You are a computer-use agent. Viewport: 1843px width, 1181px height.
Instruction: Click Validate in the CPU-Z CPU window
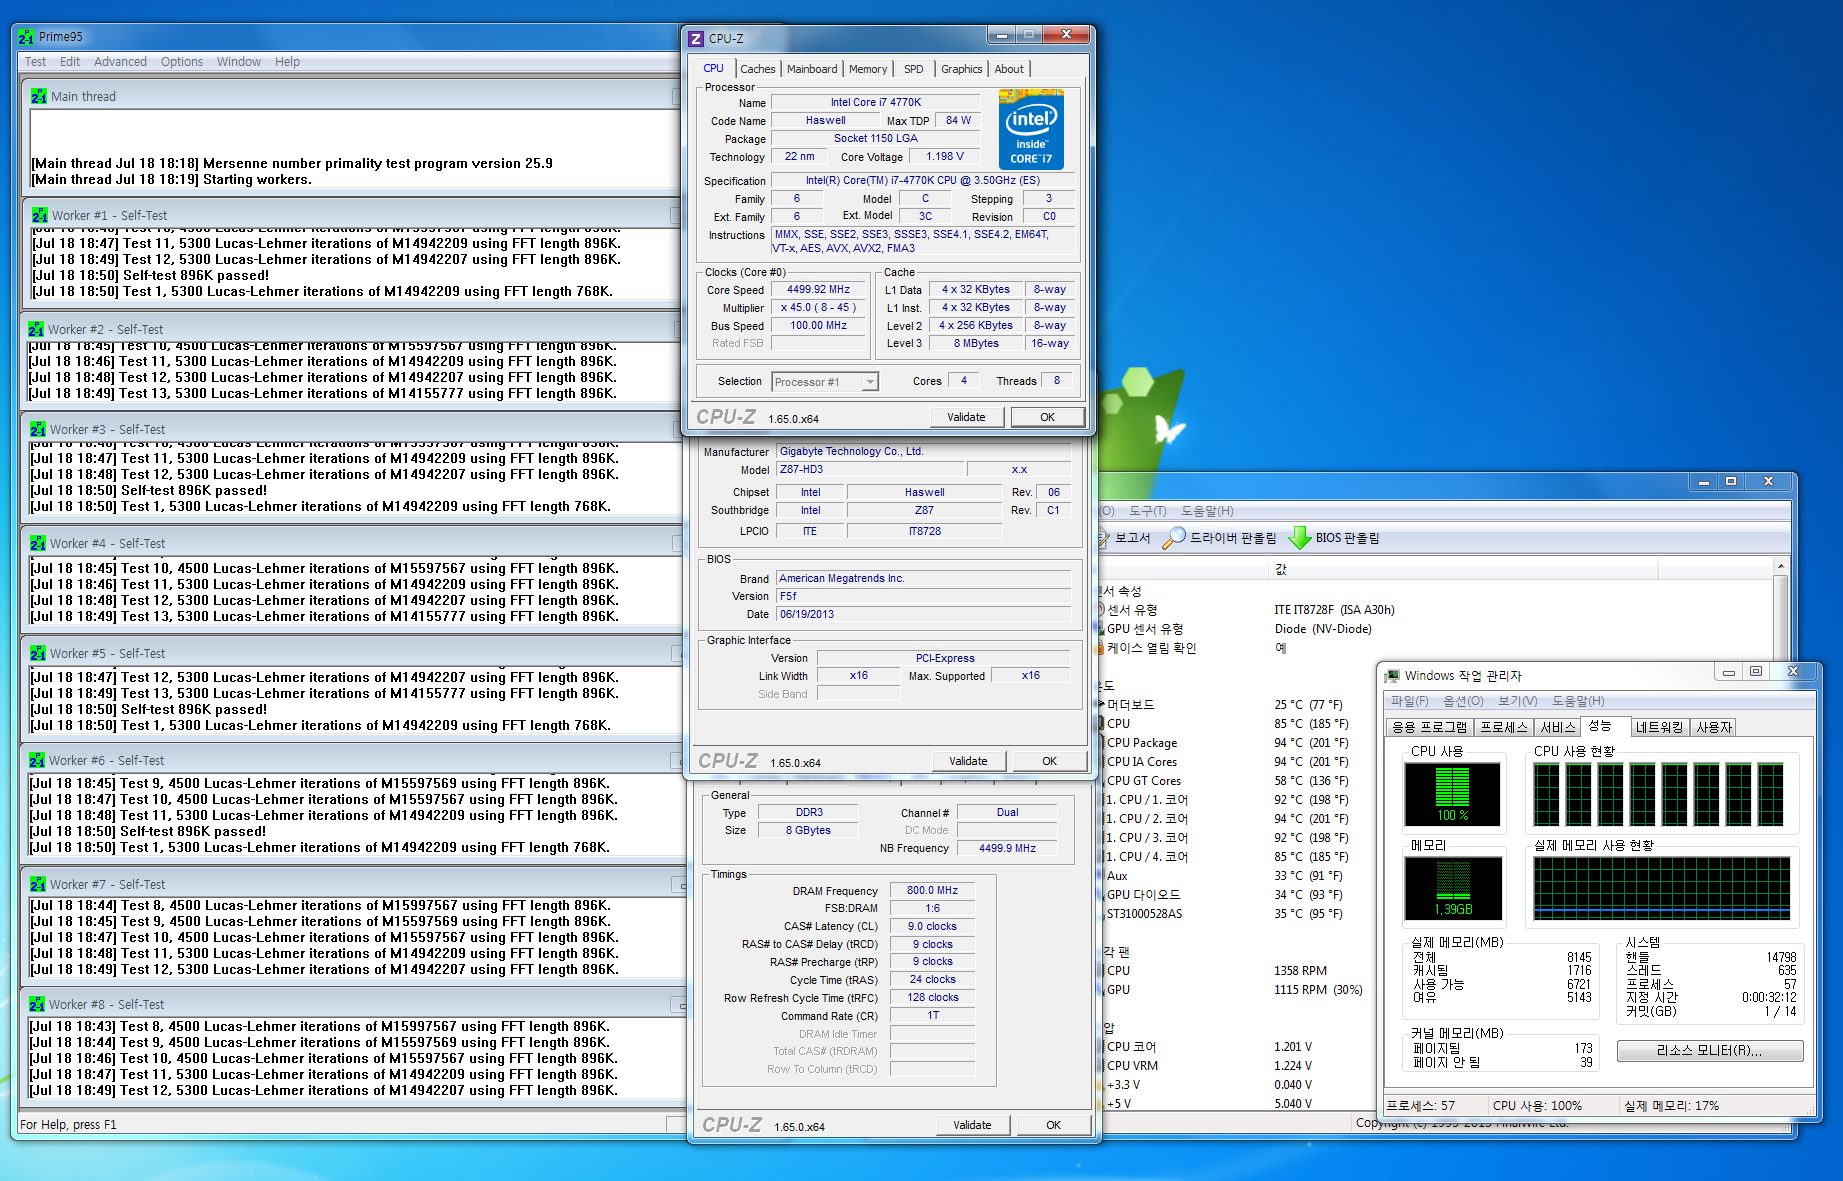[x=966, y=417]
